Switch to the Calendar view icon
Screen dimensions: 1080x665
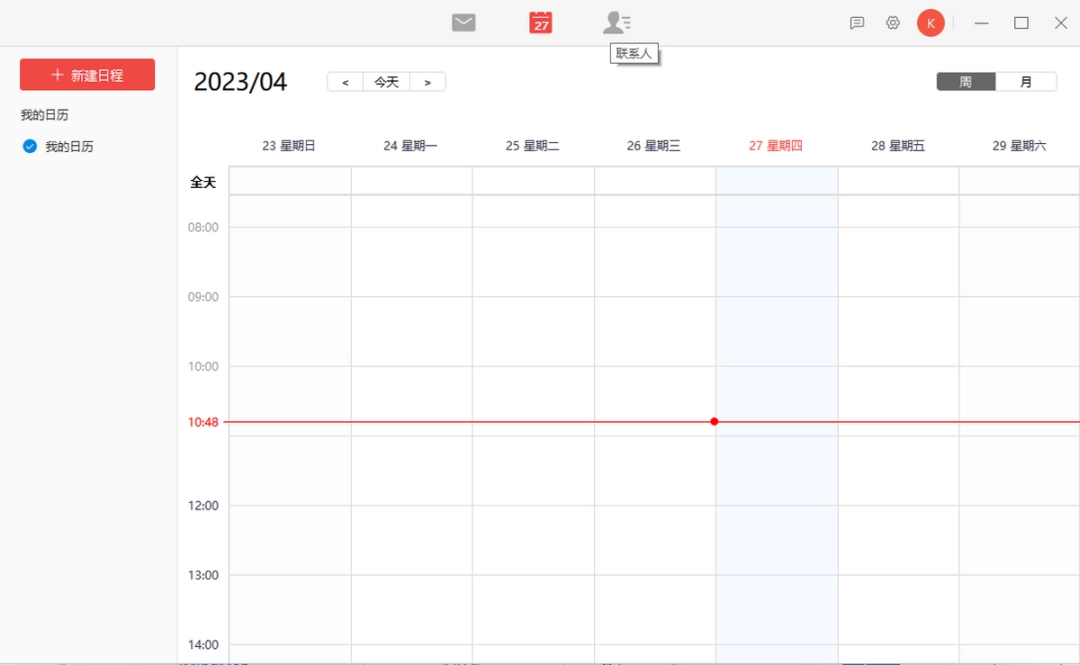[540, 22]
